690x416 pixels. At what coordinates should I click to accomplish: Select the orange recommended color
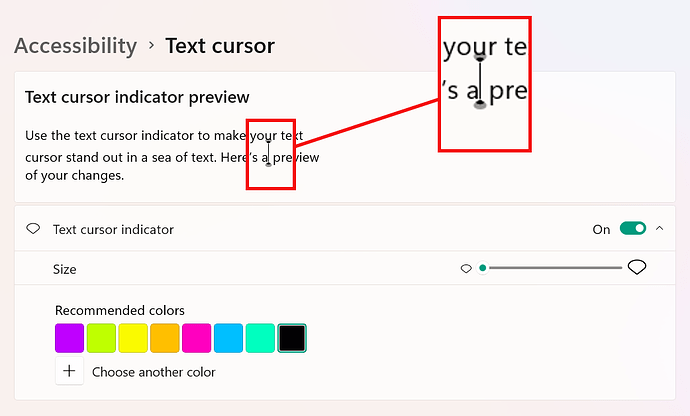pos(165,338)
